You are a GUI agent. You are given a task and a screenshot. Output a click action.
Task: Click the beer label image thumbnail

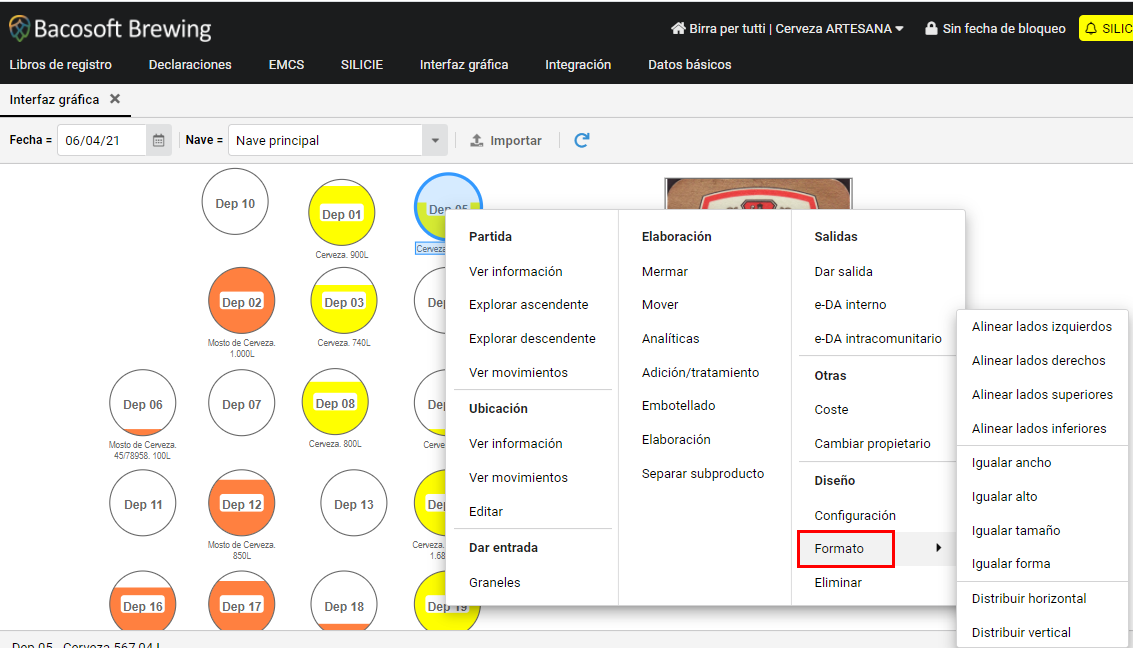pyautogui.click(x=758, y=194)
